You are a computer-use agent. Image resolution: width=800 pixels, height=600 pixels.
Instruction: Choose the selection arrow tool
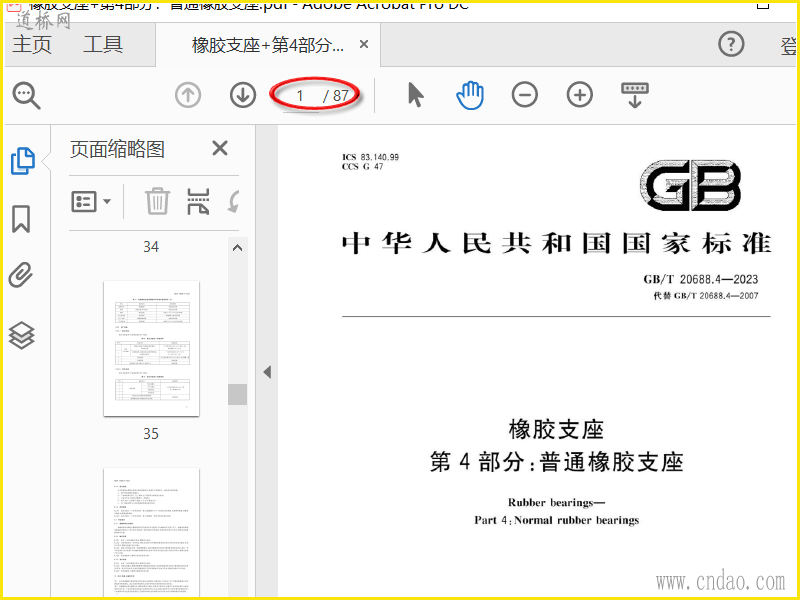pyautogui.click(x=416, y=95)
